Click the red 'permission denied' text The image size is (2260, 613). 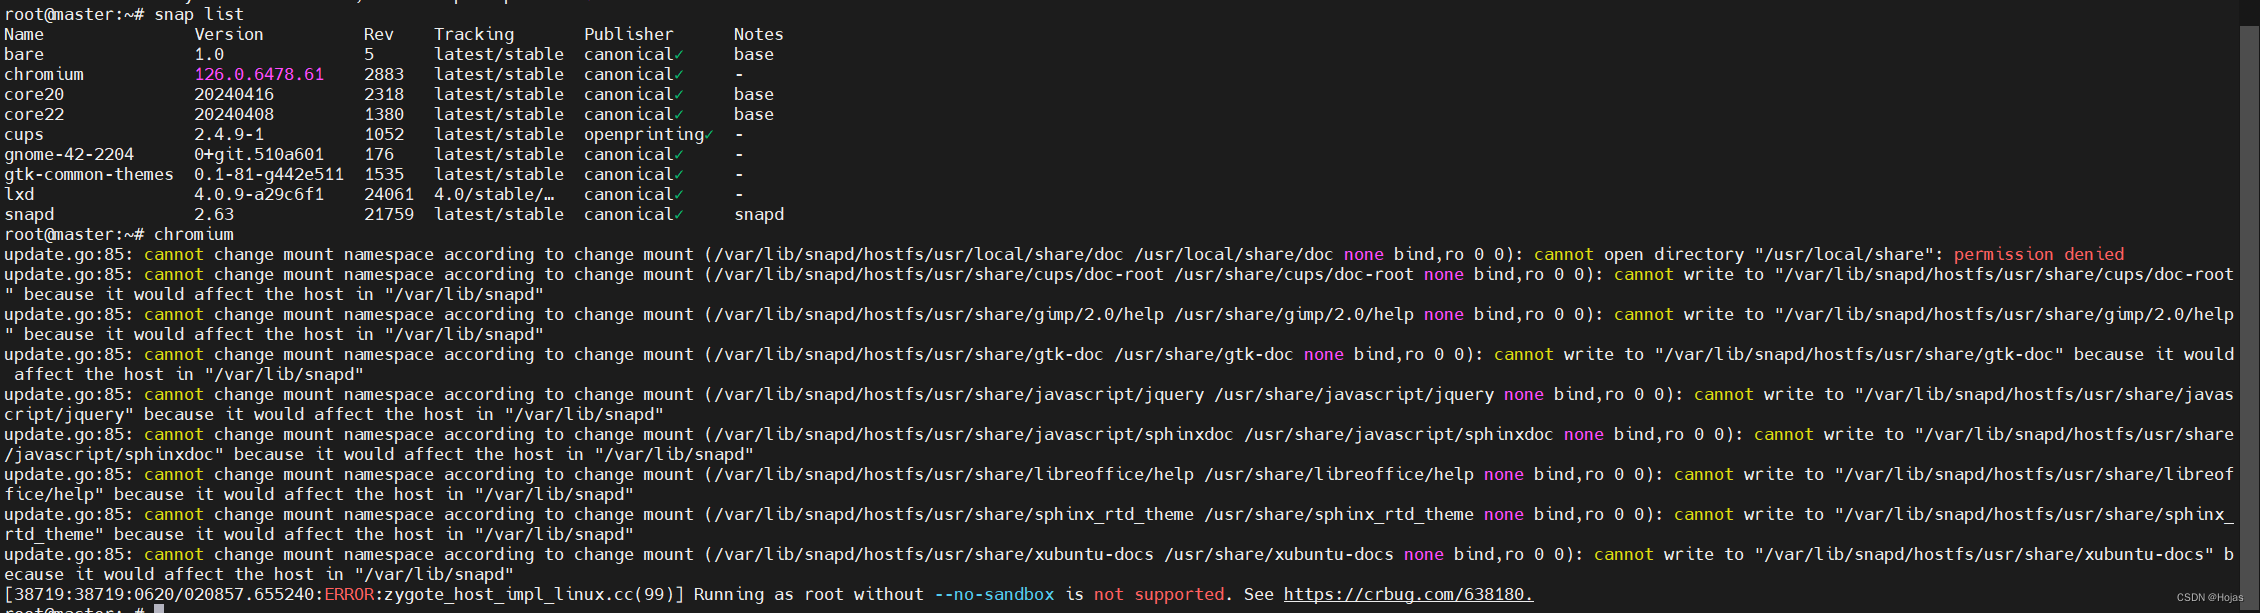click(2039, 255)
